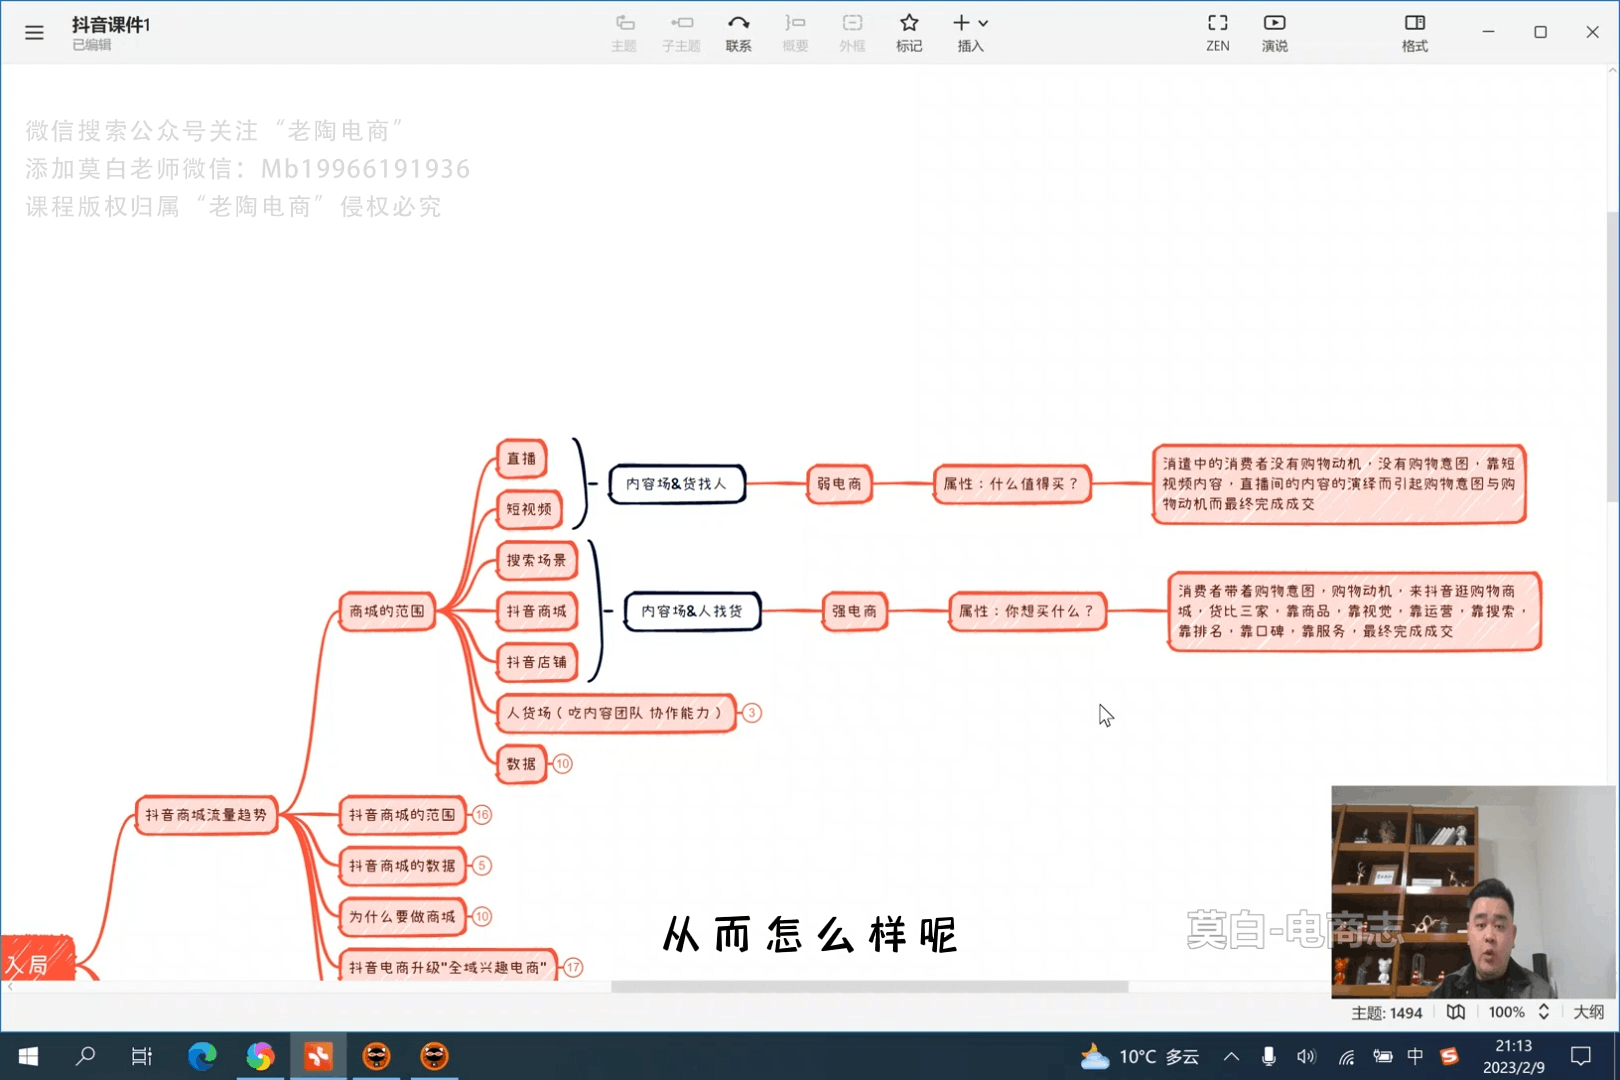This screenshot has width=1620, height=1080.
Task: Show hidden system tray icons
Action: pyautogui.click(x=1231, y=1056)
